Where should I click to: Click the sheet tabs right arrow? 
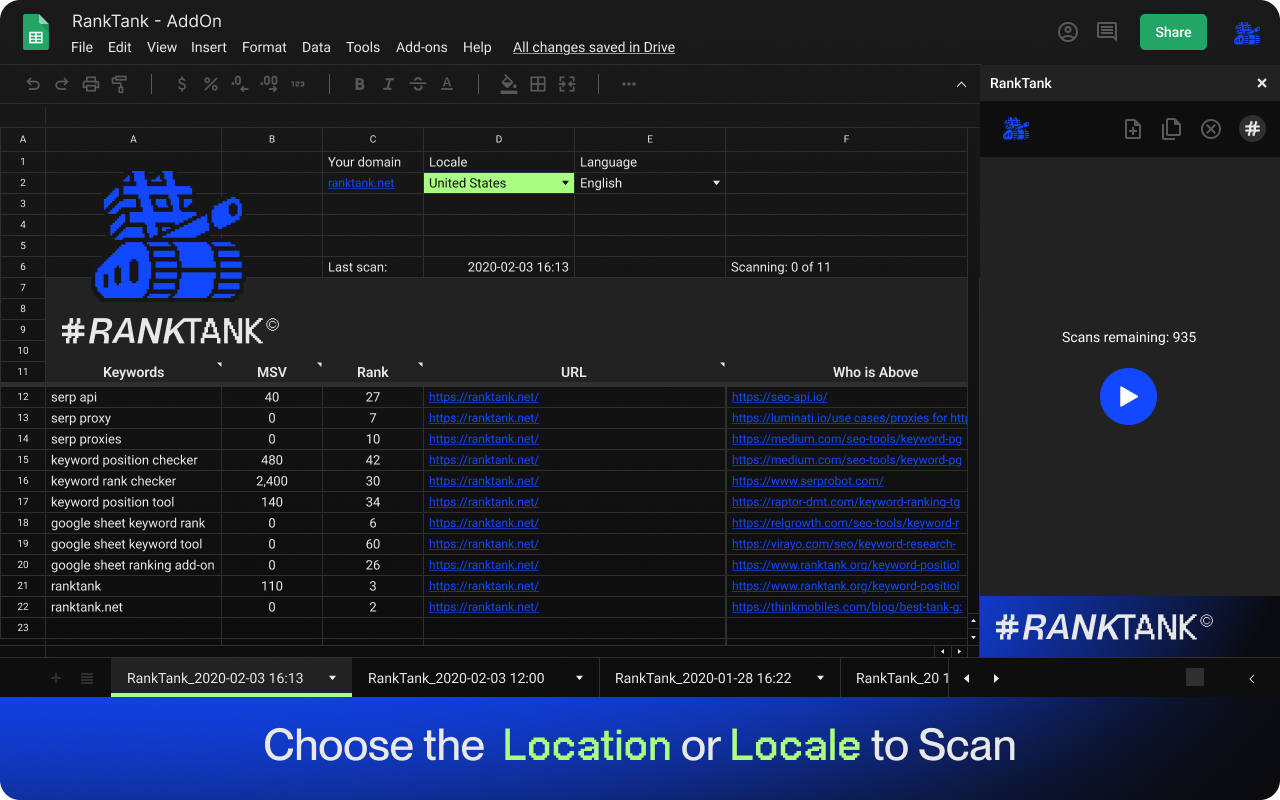pos(996,678)
